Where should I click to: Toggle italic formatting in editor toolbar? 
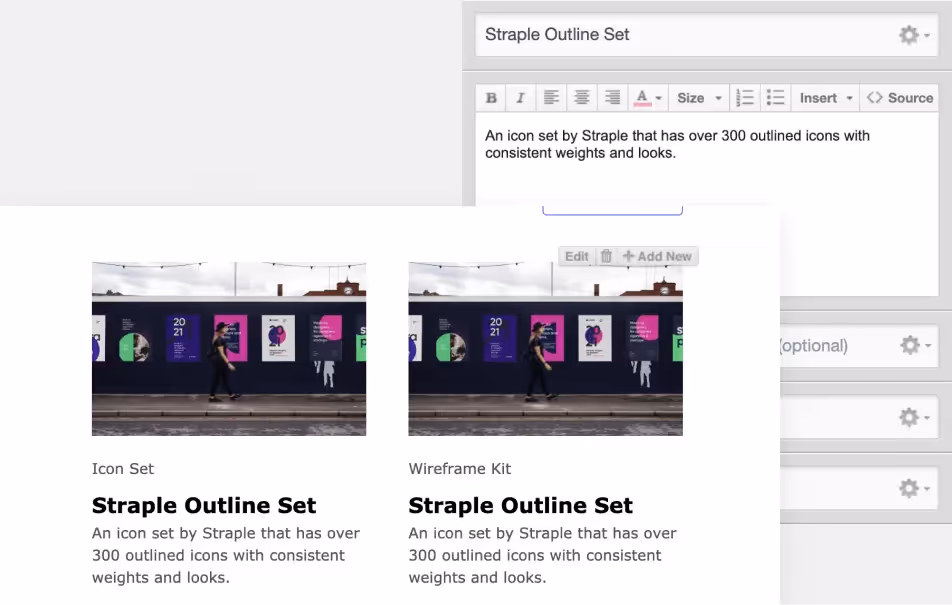(x=520, y=98)
